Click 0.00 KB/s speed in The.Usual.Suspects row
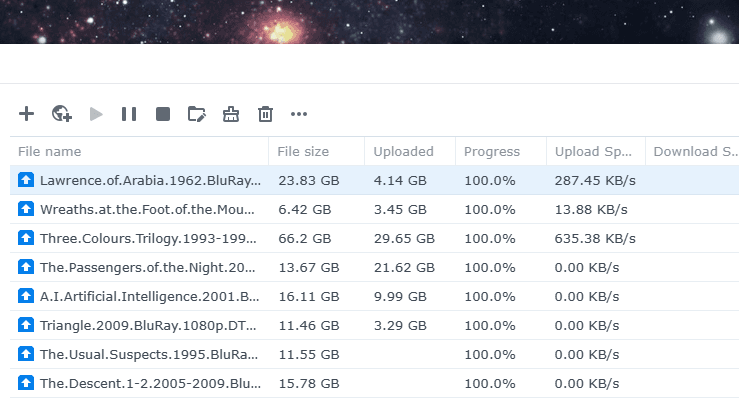Screen dimensions: 739x399 click(587, 355)
